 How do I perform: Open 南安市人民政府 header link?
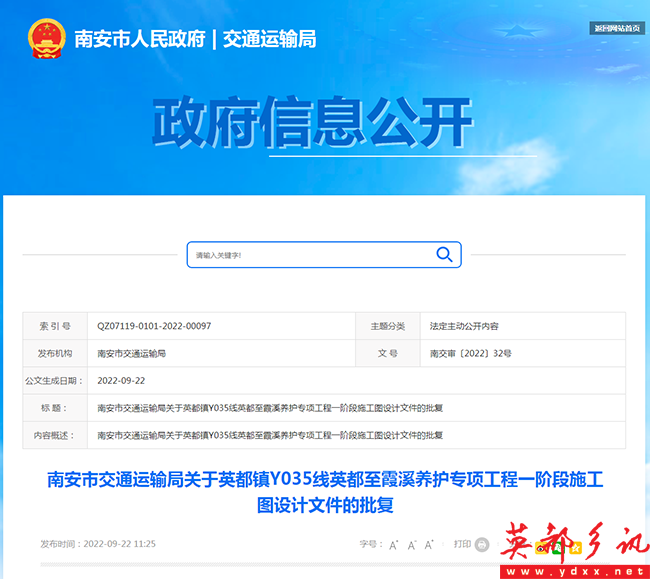pos(140,39)
